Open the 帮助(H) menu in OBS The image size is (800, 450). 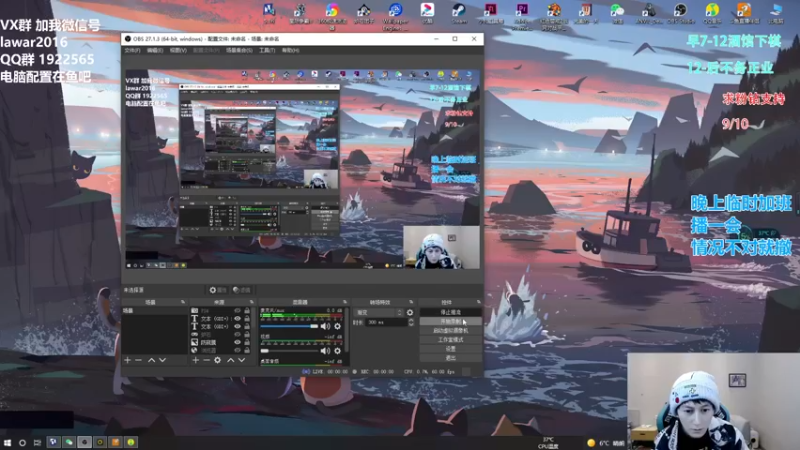[290, 51]
